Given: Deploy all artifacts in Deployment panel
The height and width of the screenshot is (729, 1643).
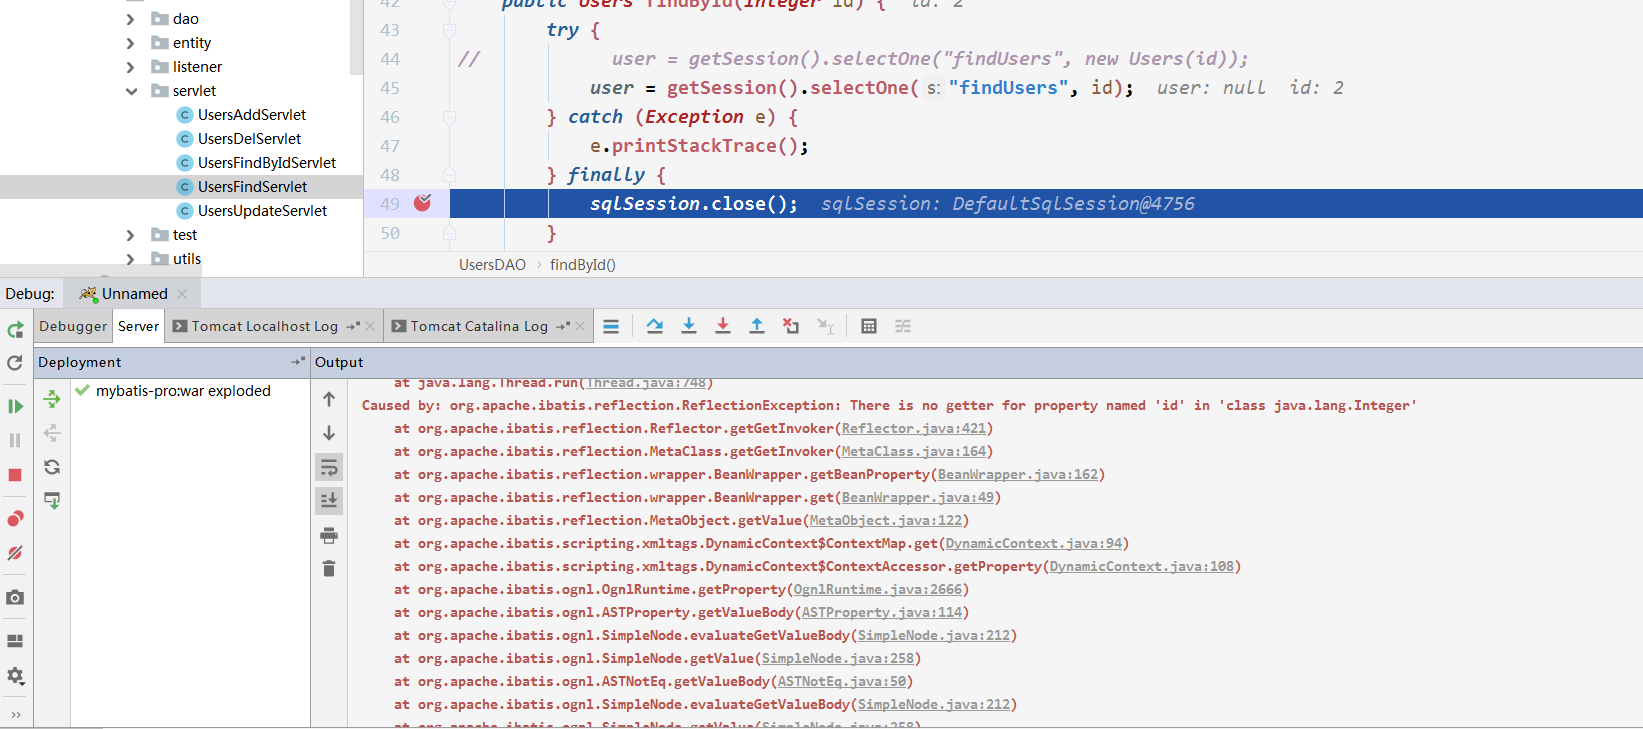Looking at the screenshot, I should [52, 399].
